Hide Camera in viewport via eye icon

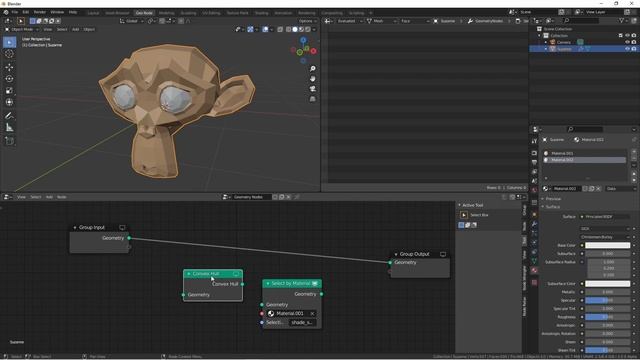pos(627,42)
